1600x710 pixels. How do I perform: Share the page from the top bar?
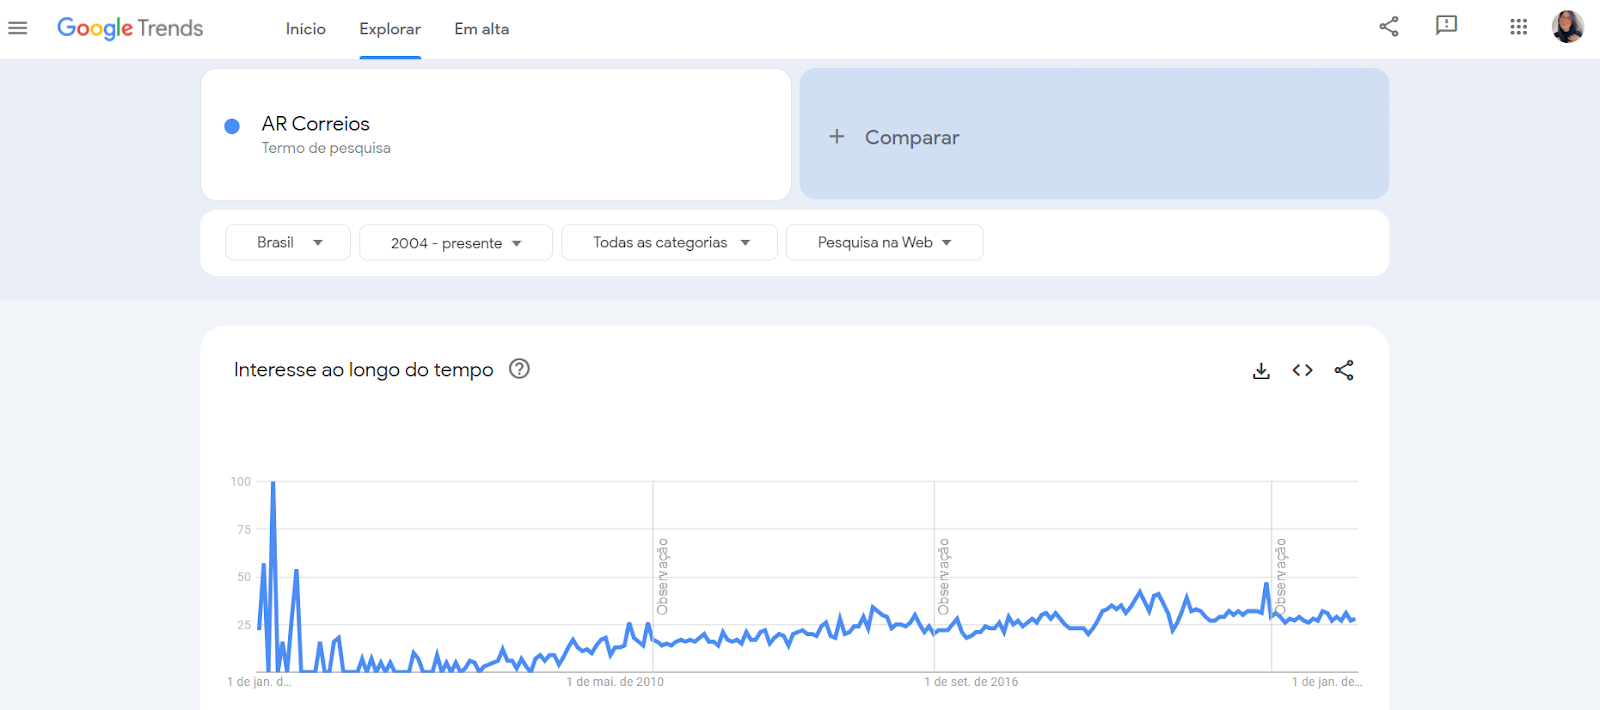(x=1389, y=27)
